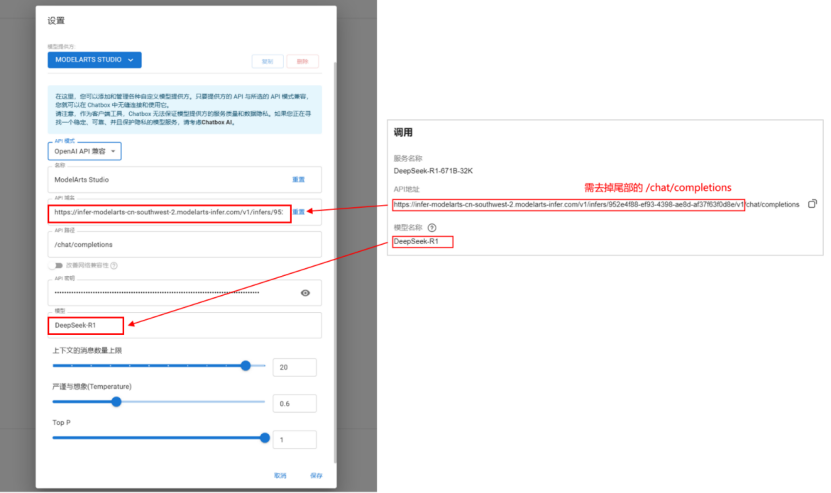831x493 pixels.
Task: Expand the OpenAI API 兼容 mode dropdown
Action: coord(85,152)
